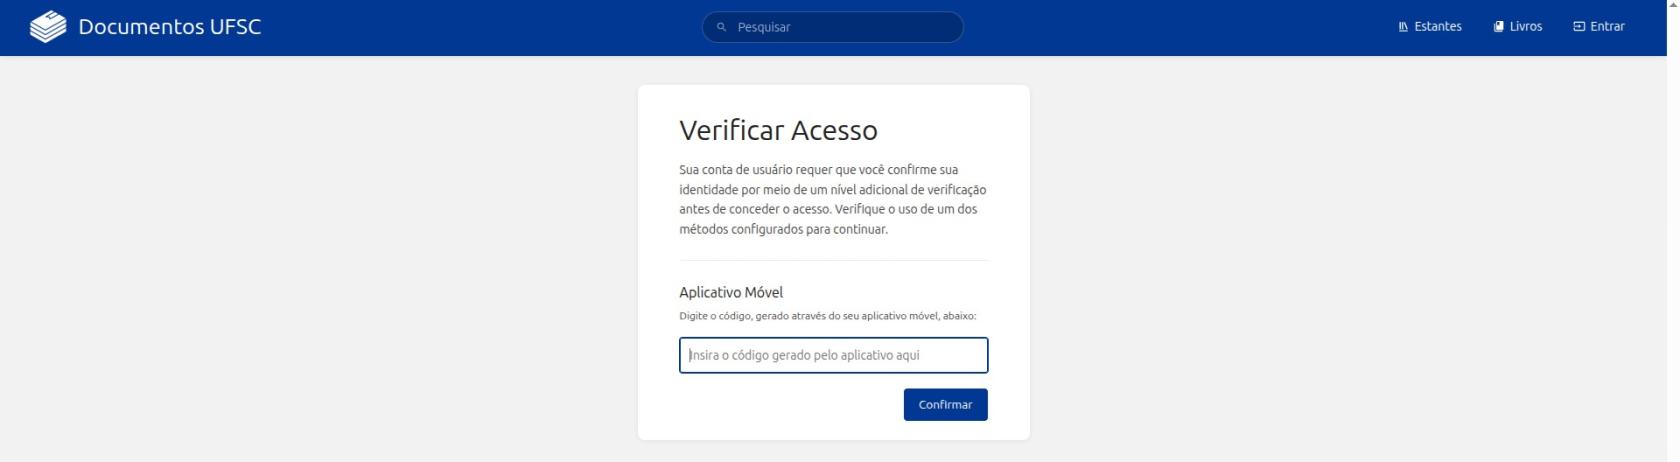This screenshot has width=1680, height=462.
Task: Focus the Pesquisar search box
Action: pos(833,27)
